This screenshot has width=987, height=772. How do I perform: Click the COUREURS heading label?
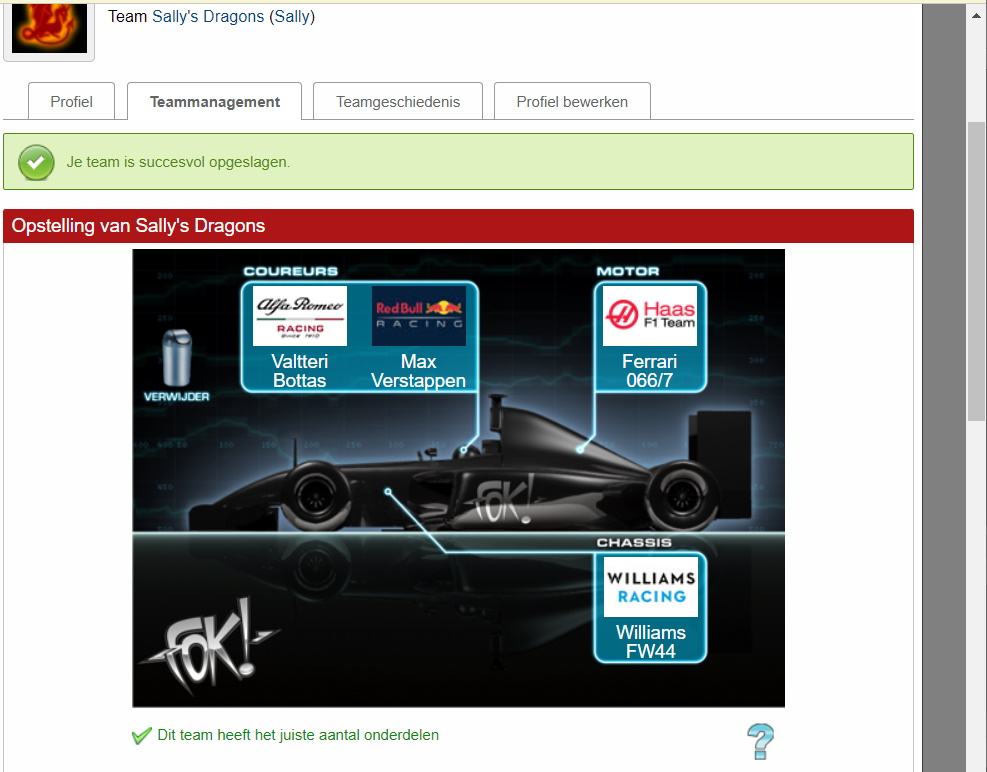coord(291,271)
